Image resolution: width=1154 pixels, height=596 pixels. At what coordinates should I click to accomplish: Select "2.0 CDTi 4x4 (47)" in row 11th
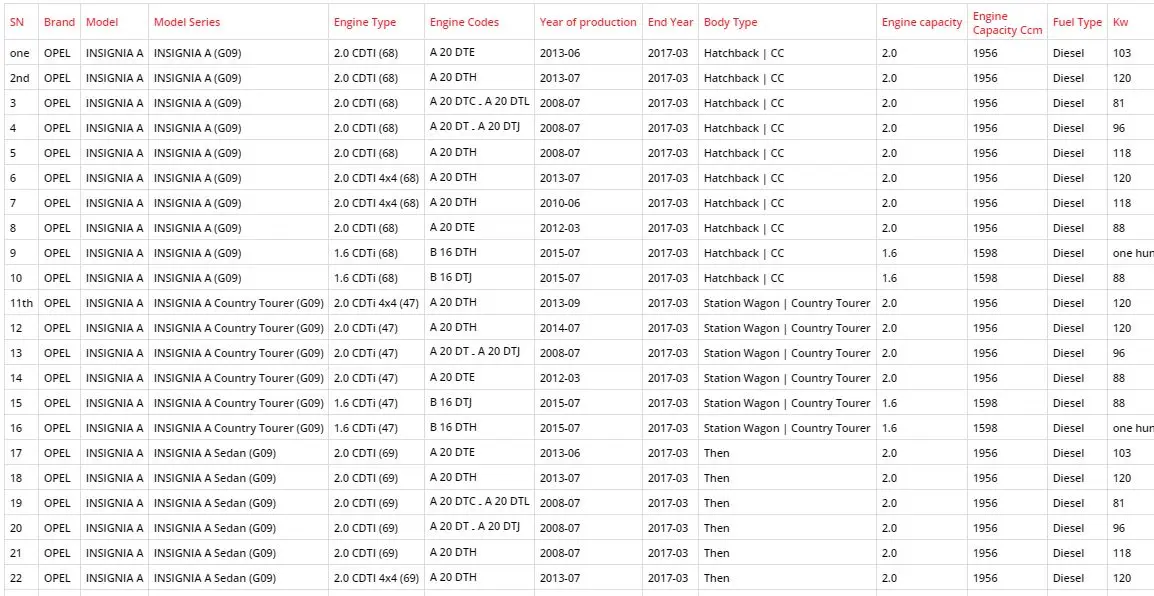[376, 303]
